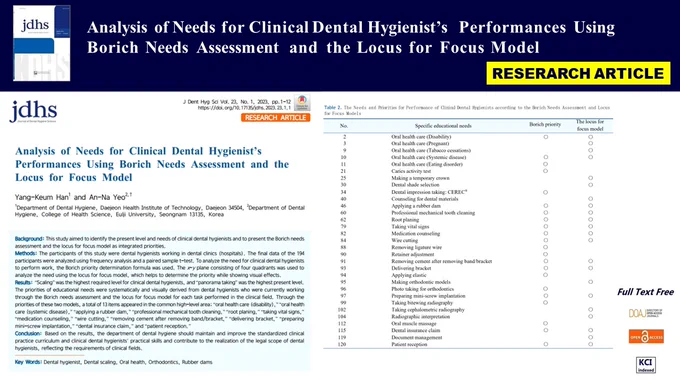Image resolution: width=680 pixels, height=383 pixels.
Task: Select table row Removing ligature wire
Action: click(468, 247)
